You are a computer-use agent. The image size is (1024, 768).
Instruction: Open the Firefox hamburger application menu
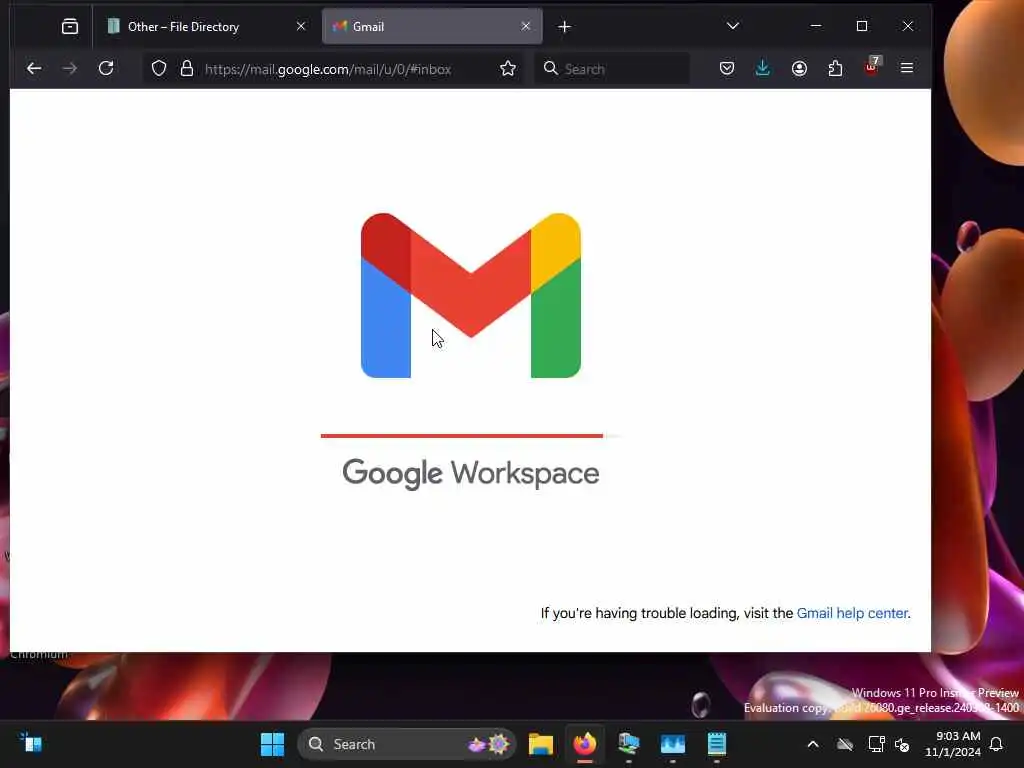pos(906,68)
